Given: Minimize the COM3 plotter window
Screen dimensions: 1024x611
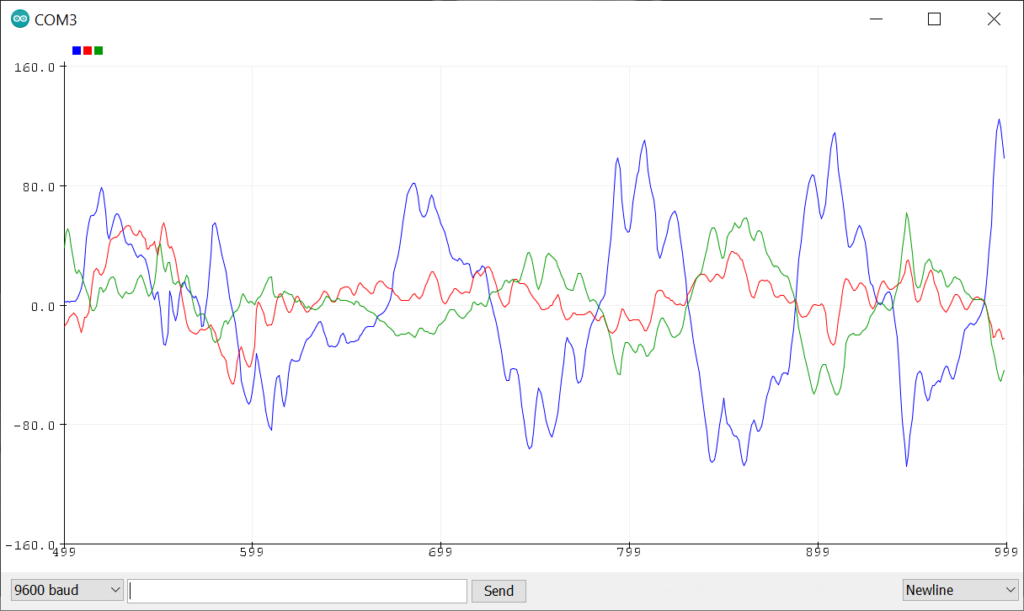Looking at the screenshot, I should pos(876,19).
